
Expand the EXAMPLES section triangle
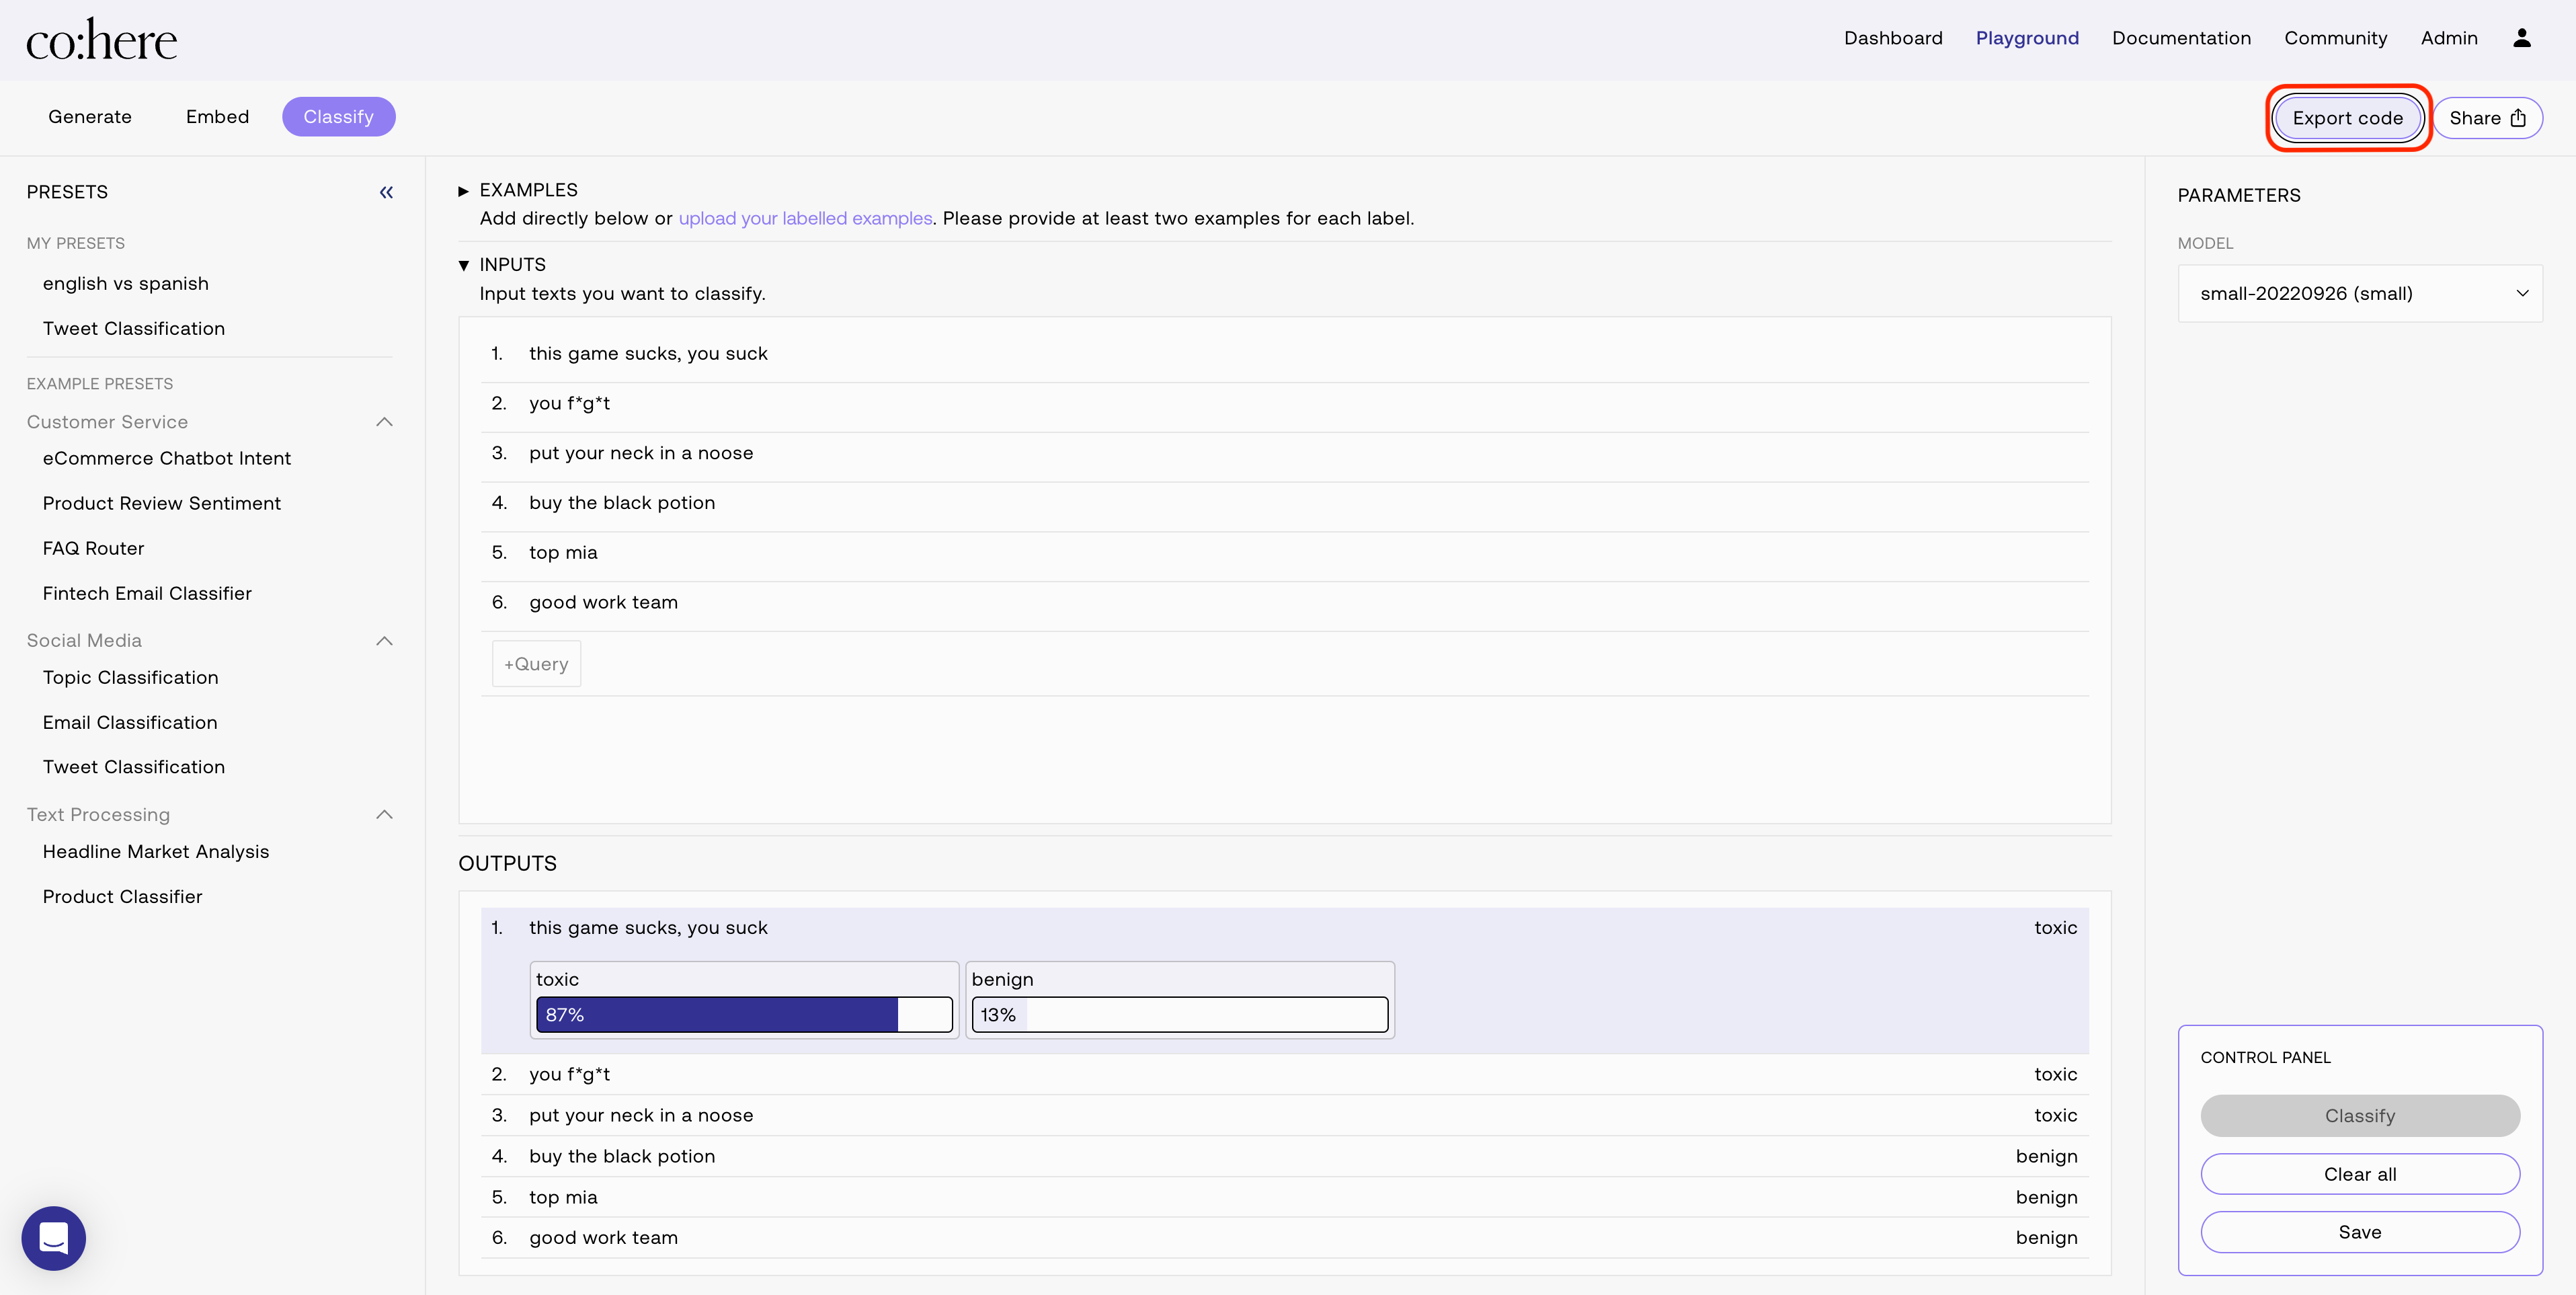point(463,191)
